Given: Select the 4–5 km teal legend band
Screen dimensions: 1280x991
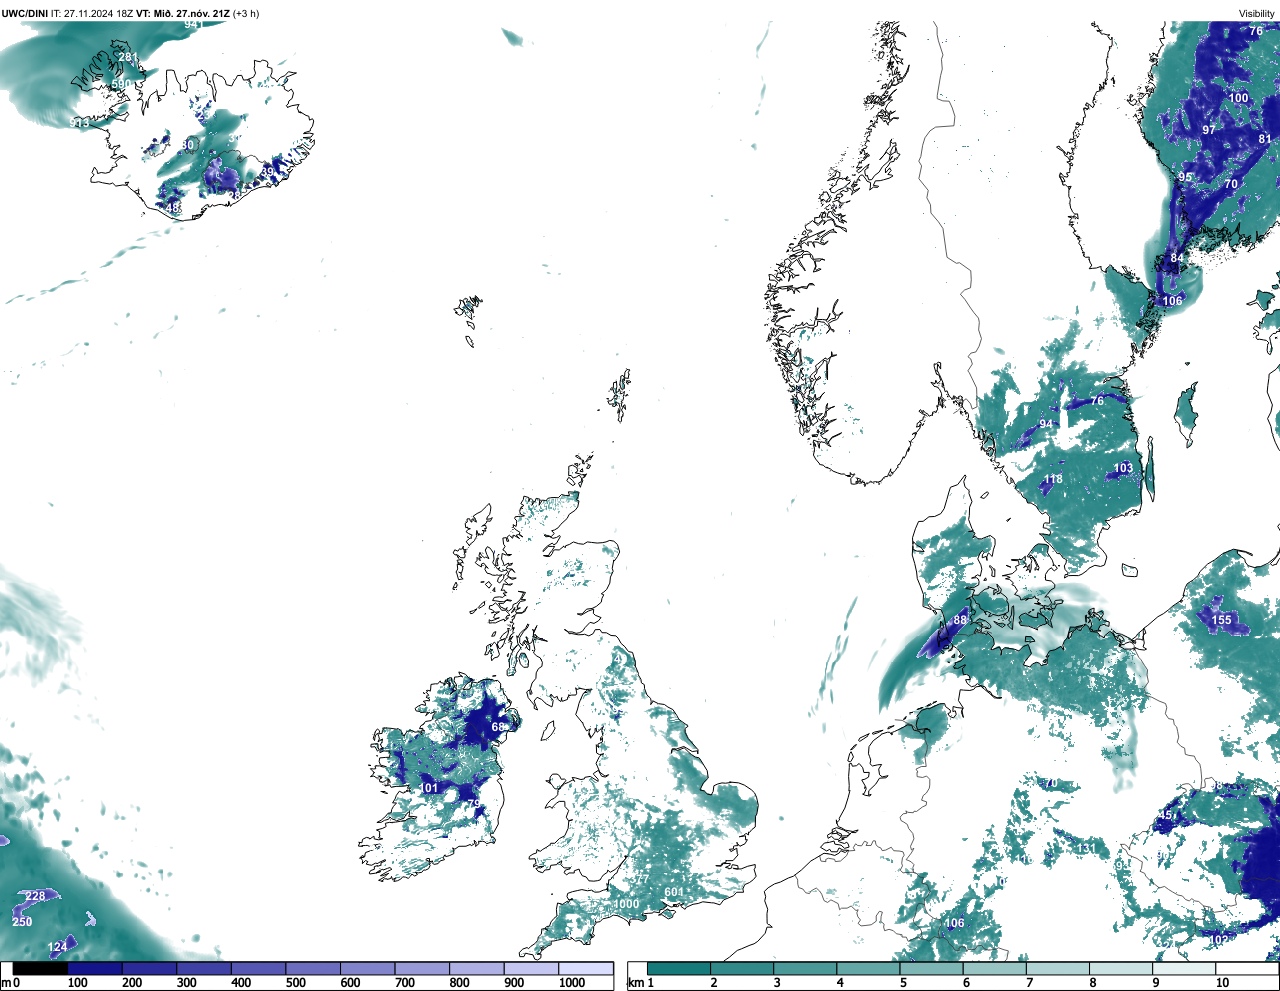Looking at the screenshot, I should pyautogui.click(x=868, y=969).
